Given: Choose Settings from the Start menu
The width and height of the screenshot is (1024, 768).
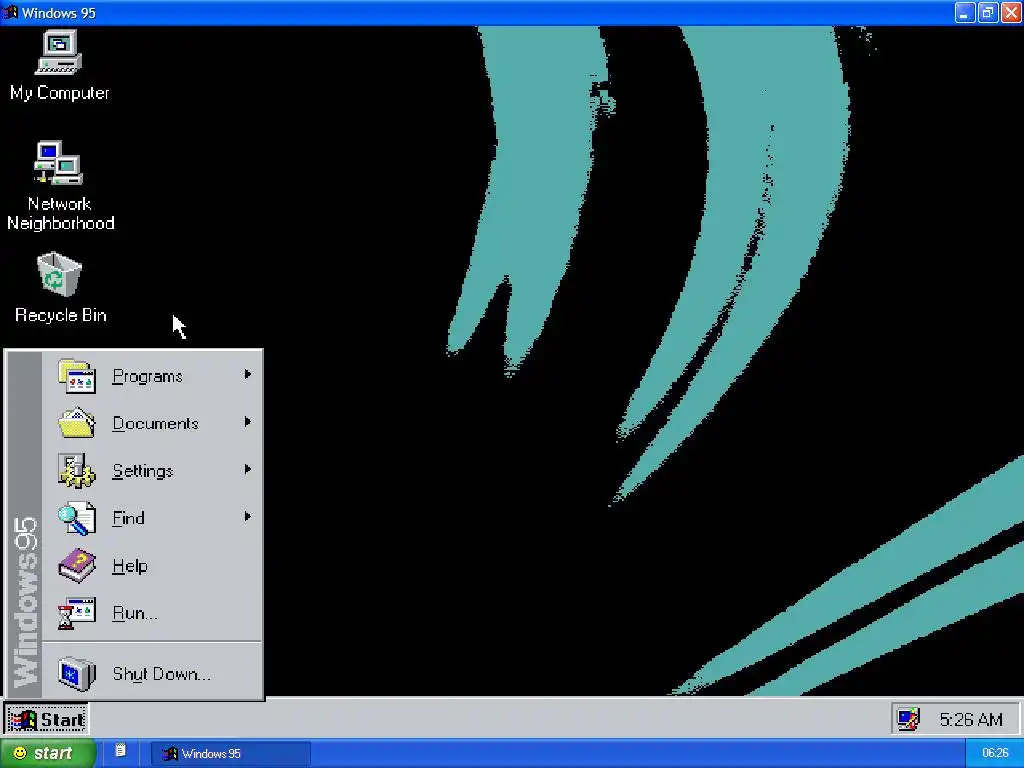Looking at the screenshot, I should (x=152, y=470).
